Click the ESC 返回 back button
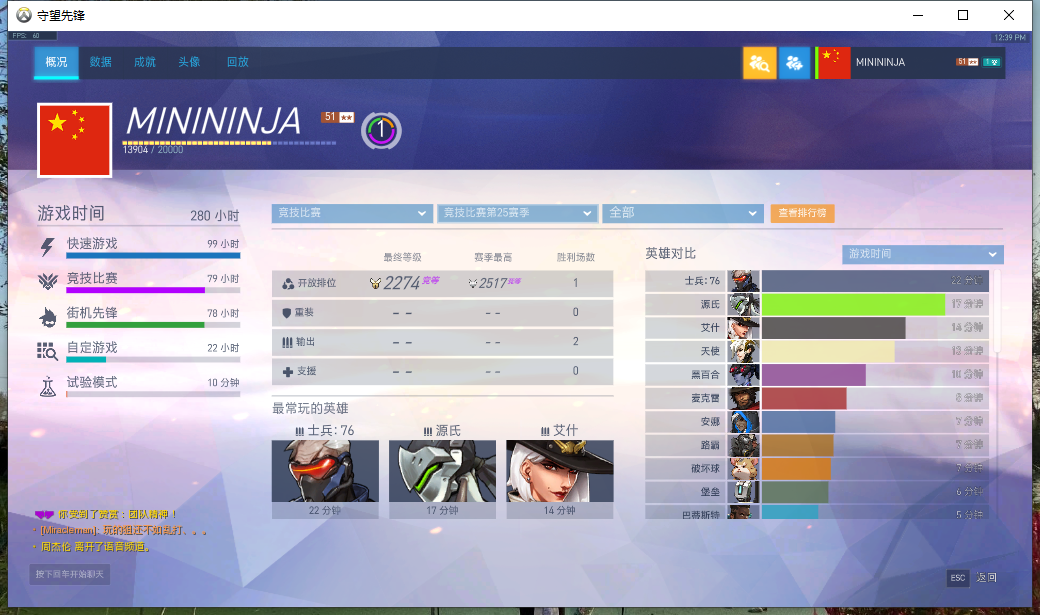Viewport: 1040px width, 615px height. pyautogui.click(x=972, y=578)
